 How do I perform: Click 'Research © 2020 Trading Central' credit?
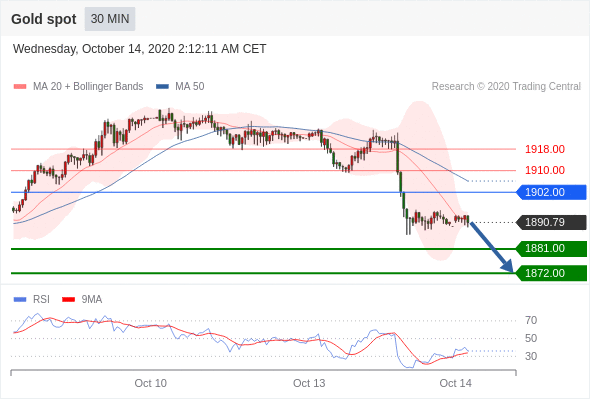point(506,87)
